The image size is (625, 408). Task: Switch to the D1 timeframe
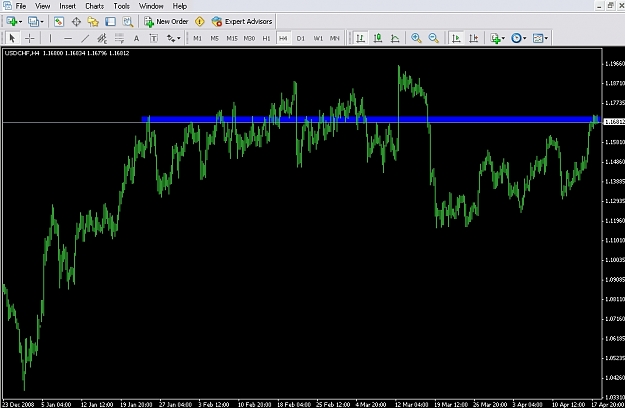click(301, 38)
